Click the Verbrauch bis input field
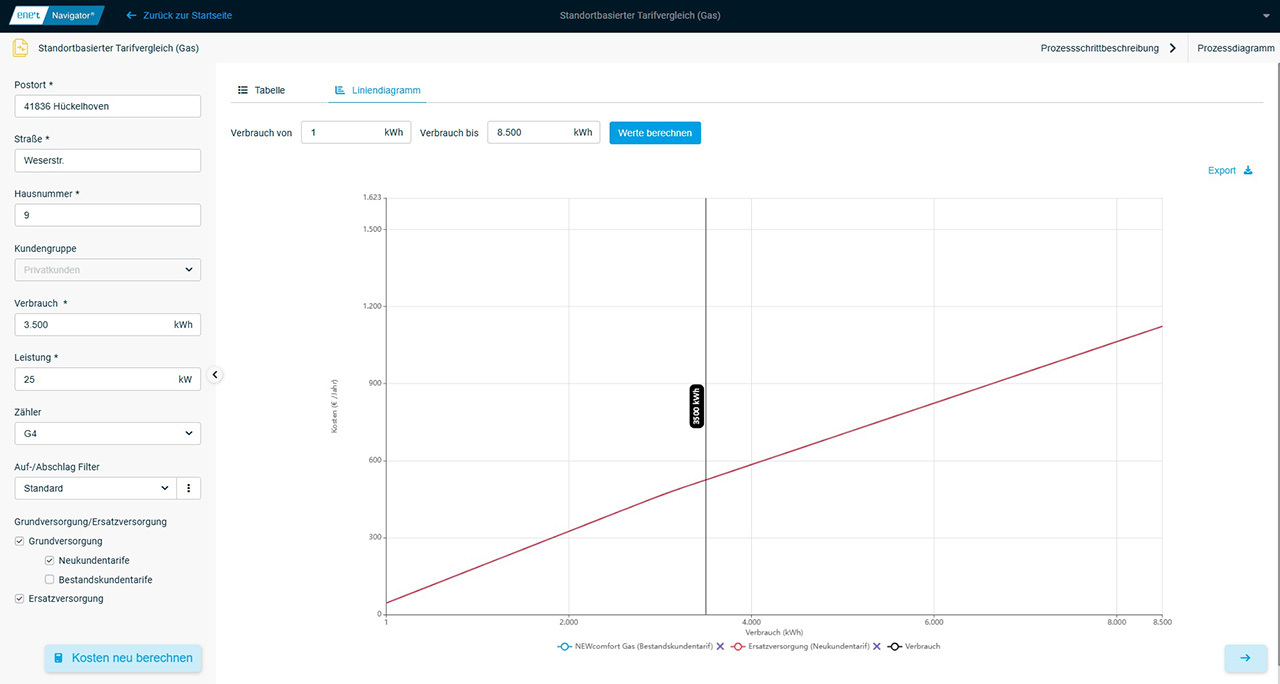The height and width of the screenshot is (684, 1280). [528, 132]
